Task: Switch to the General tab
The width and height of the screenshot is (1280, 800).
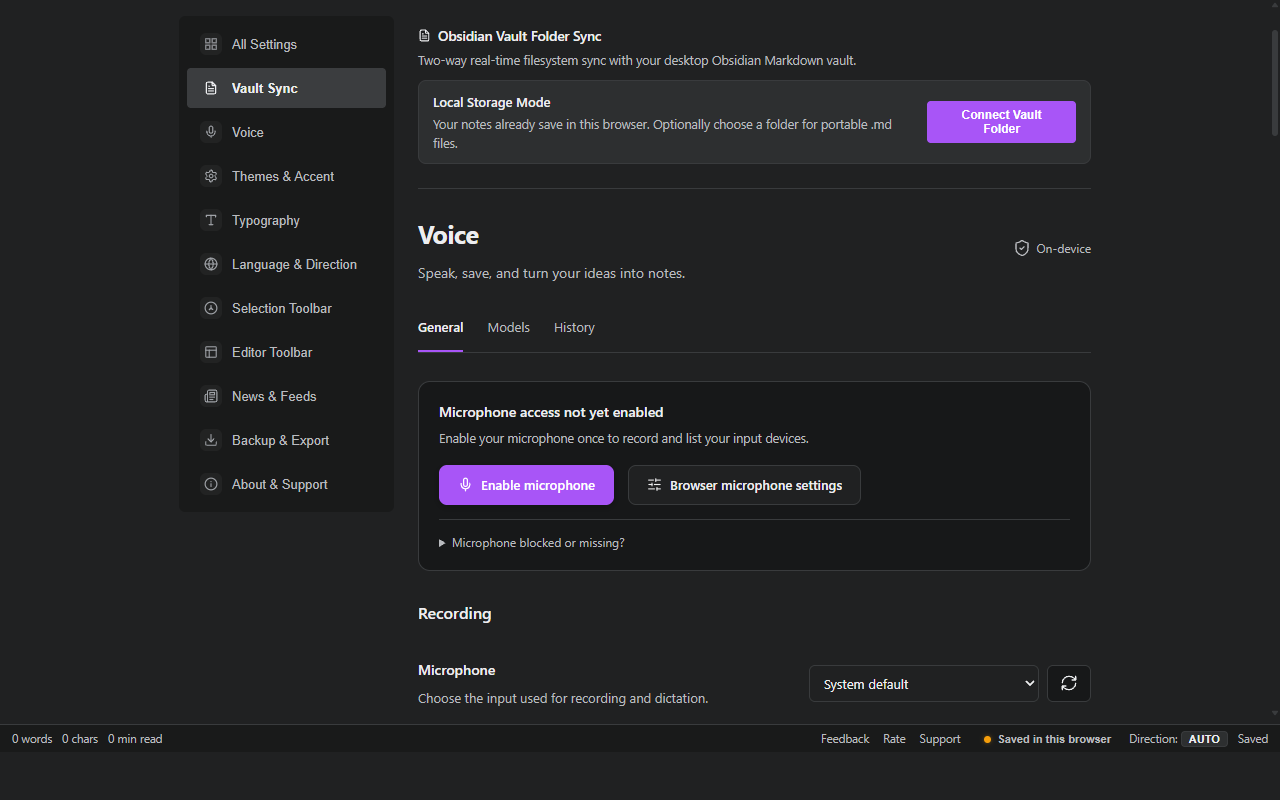Action: (x=440, y=327)
